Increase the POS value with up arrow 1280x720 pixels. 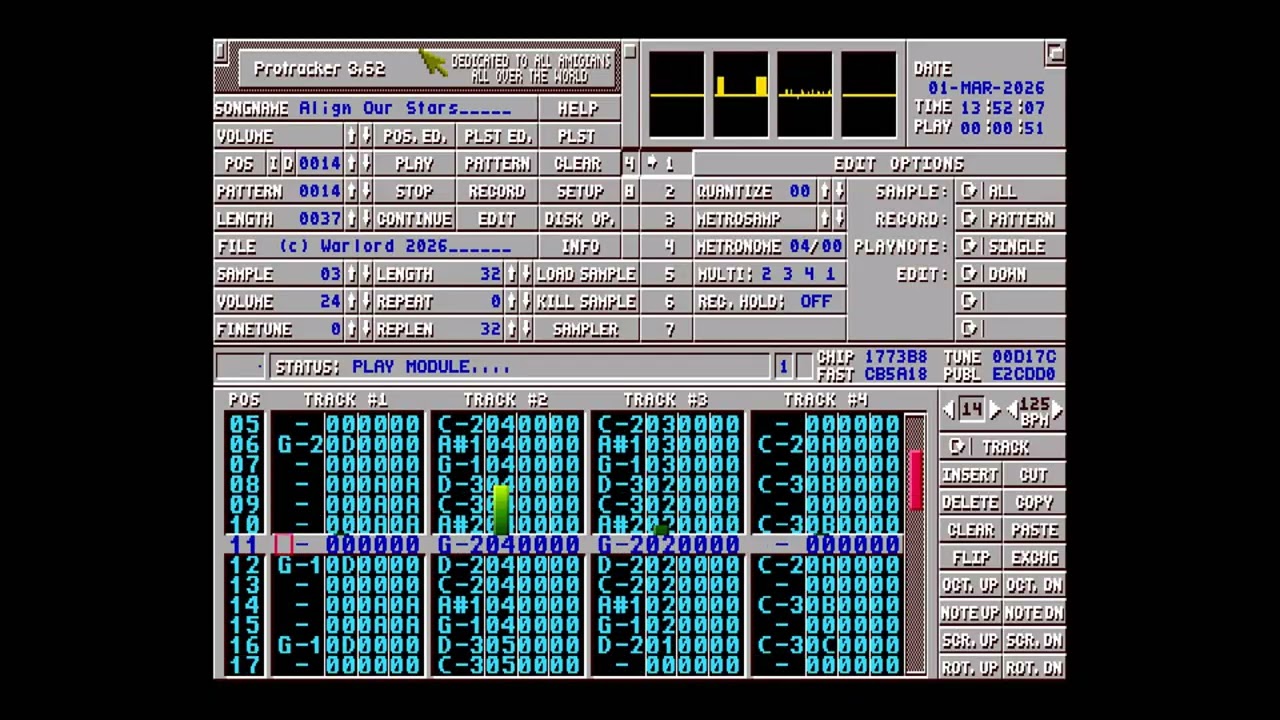(x=351, y=163)
